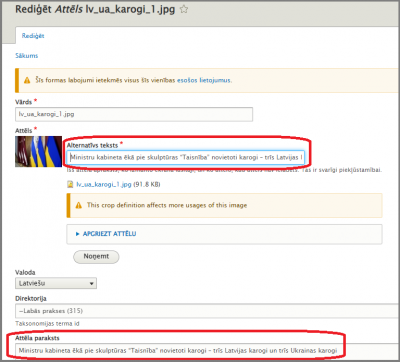Click the file icon next to lv_ua_karogi_1.jpg
400x362 pixels.
tap(70, 184)
